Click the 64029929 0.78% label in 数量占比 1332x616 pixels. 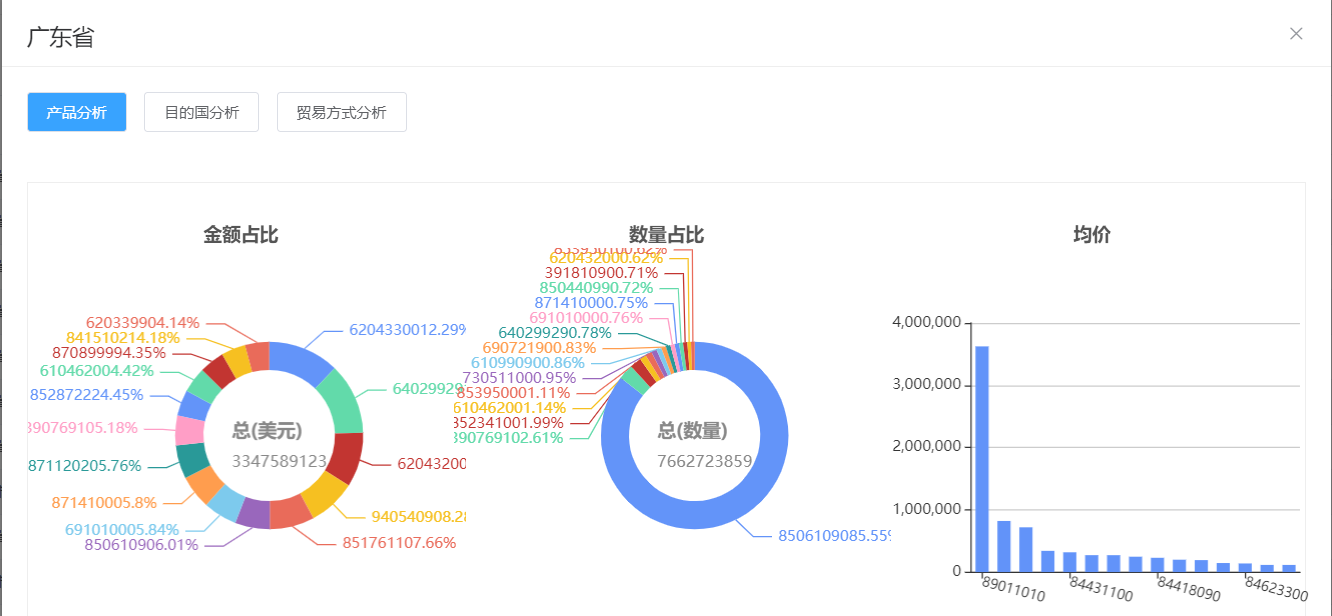click(x=555, y=332)
